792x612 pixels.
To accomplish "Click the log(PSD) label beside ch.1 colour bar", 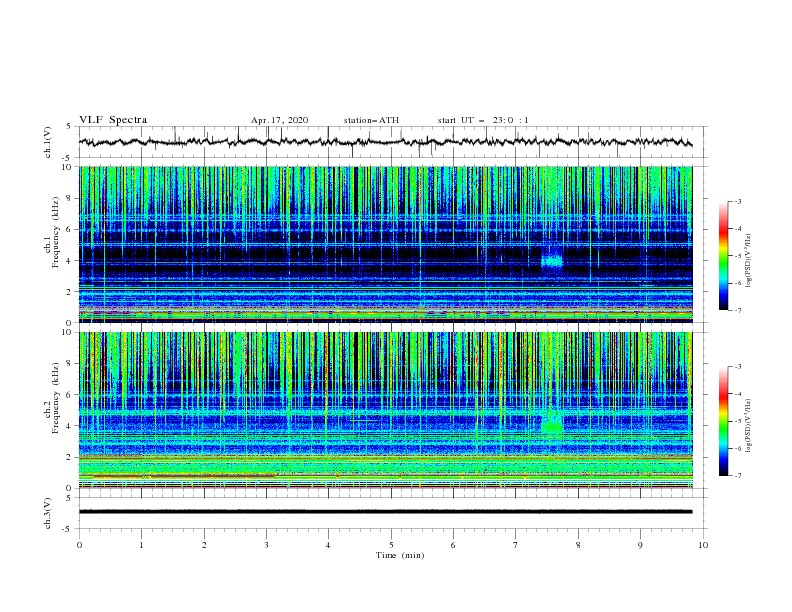I will 748,261.
